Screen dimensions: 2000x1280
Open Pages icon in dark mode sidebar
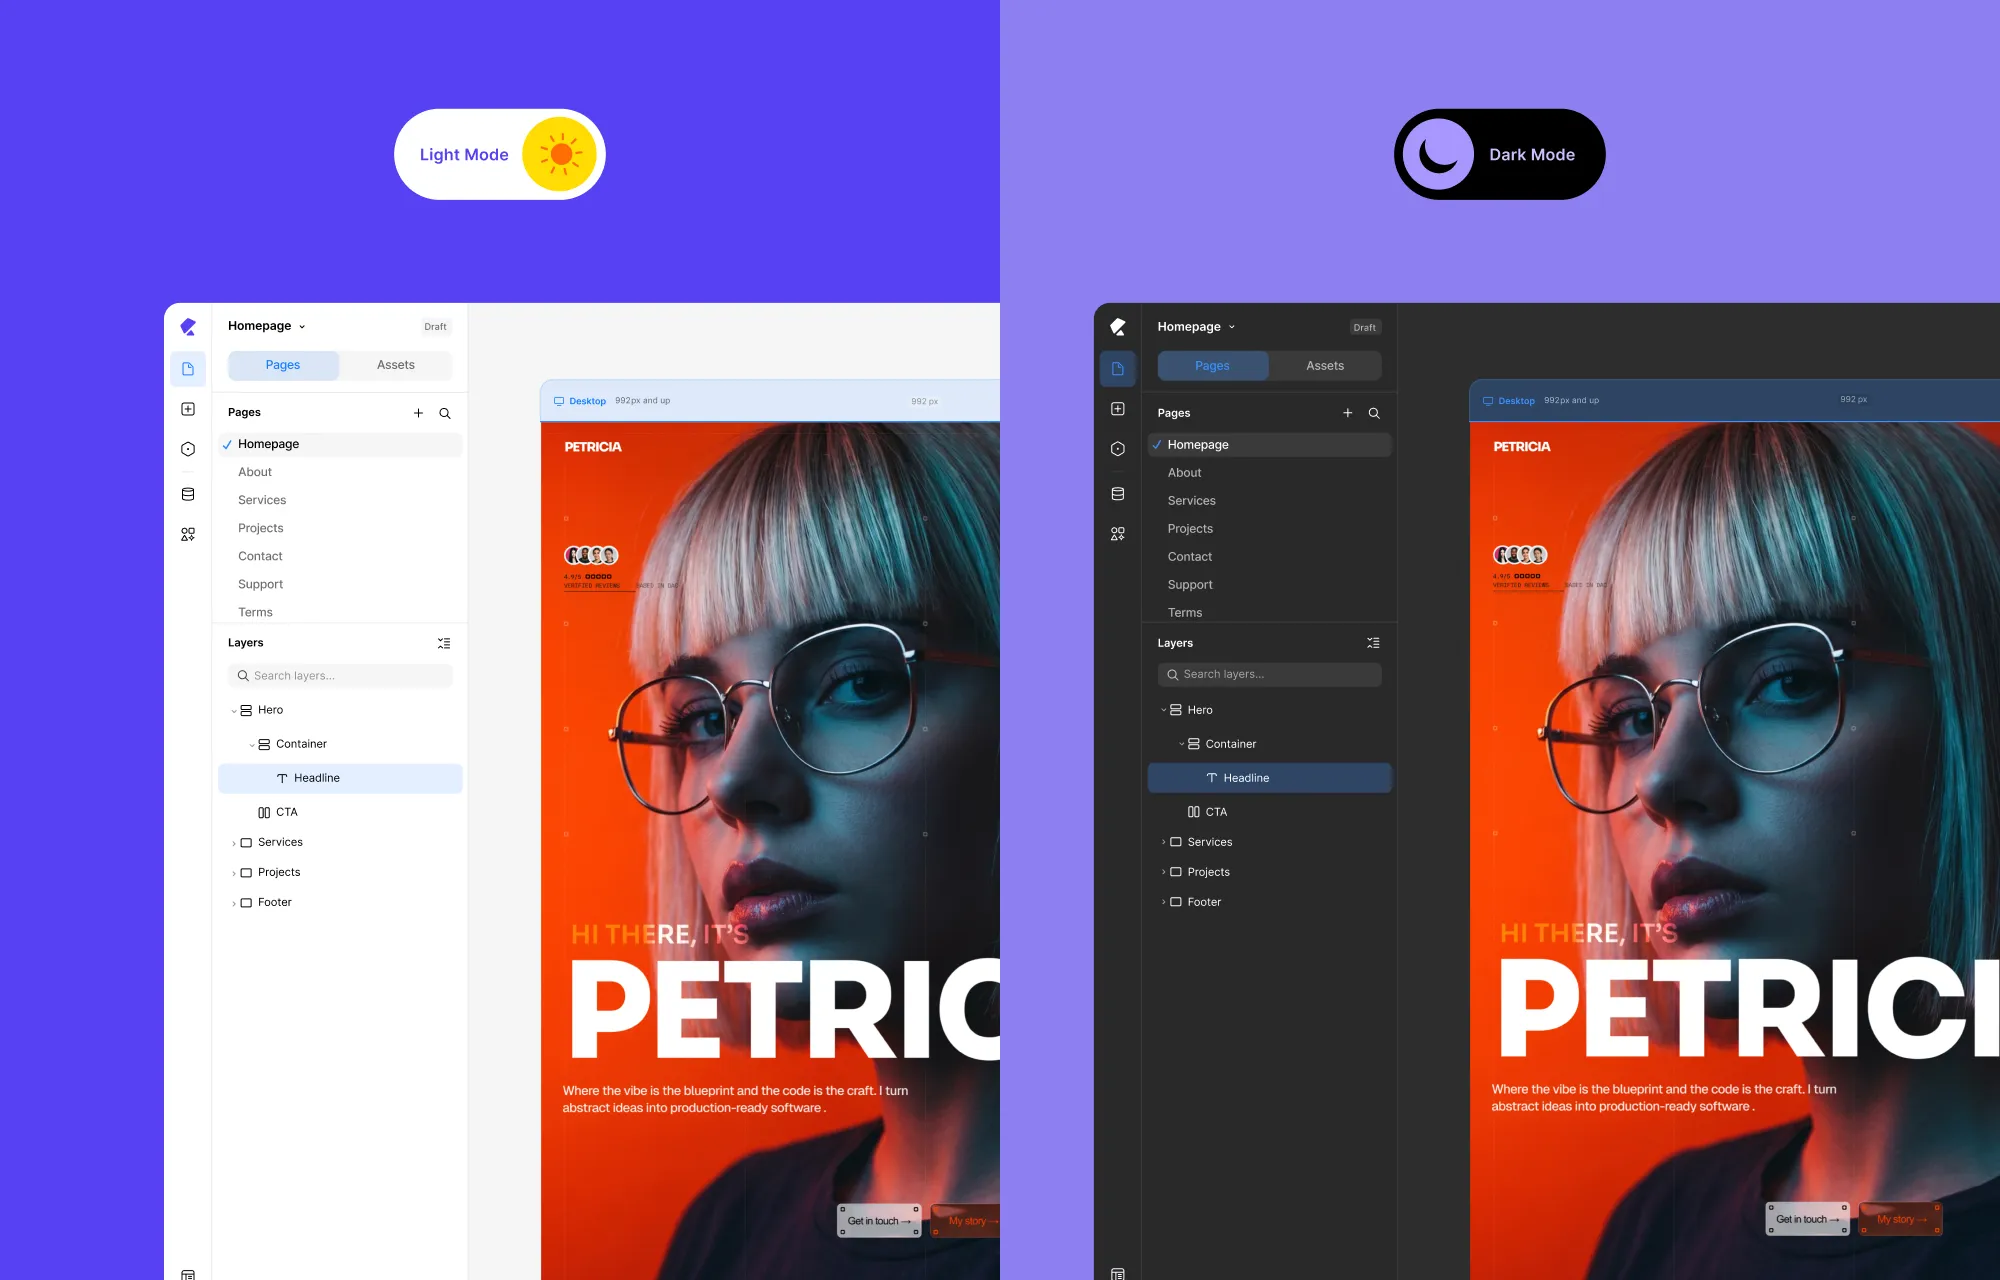point(1118,369)
